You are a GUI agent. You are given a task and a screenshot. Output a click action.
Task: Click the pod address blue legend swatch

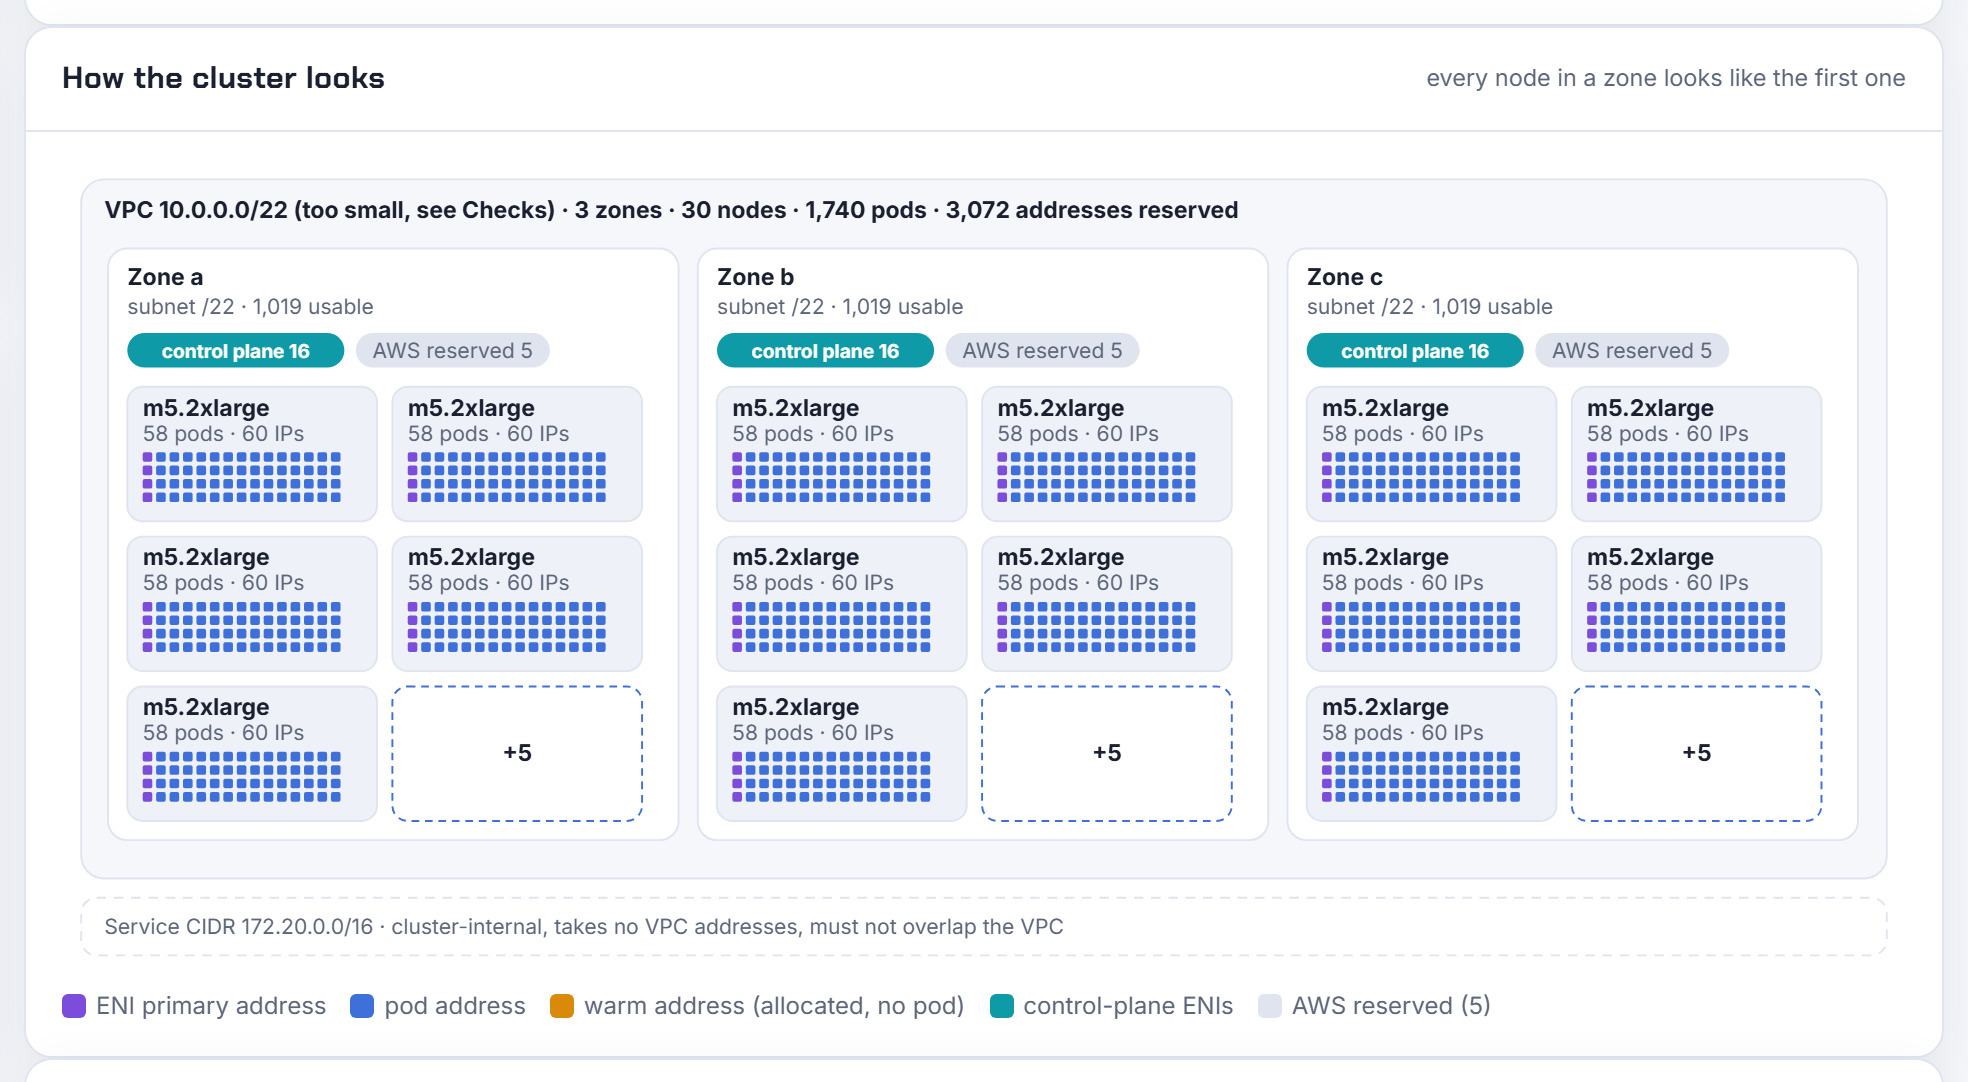pyautogui.click(x=362, y=1006)
